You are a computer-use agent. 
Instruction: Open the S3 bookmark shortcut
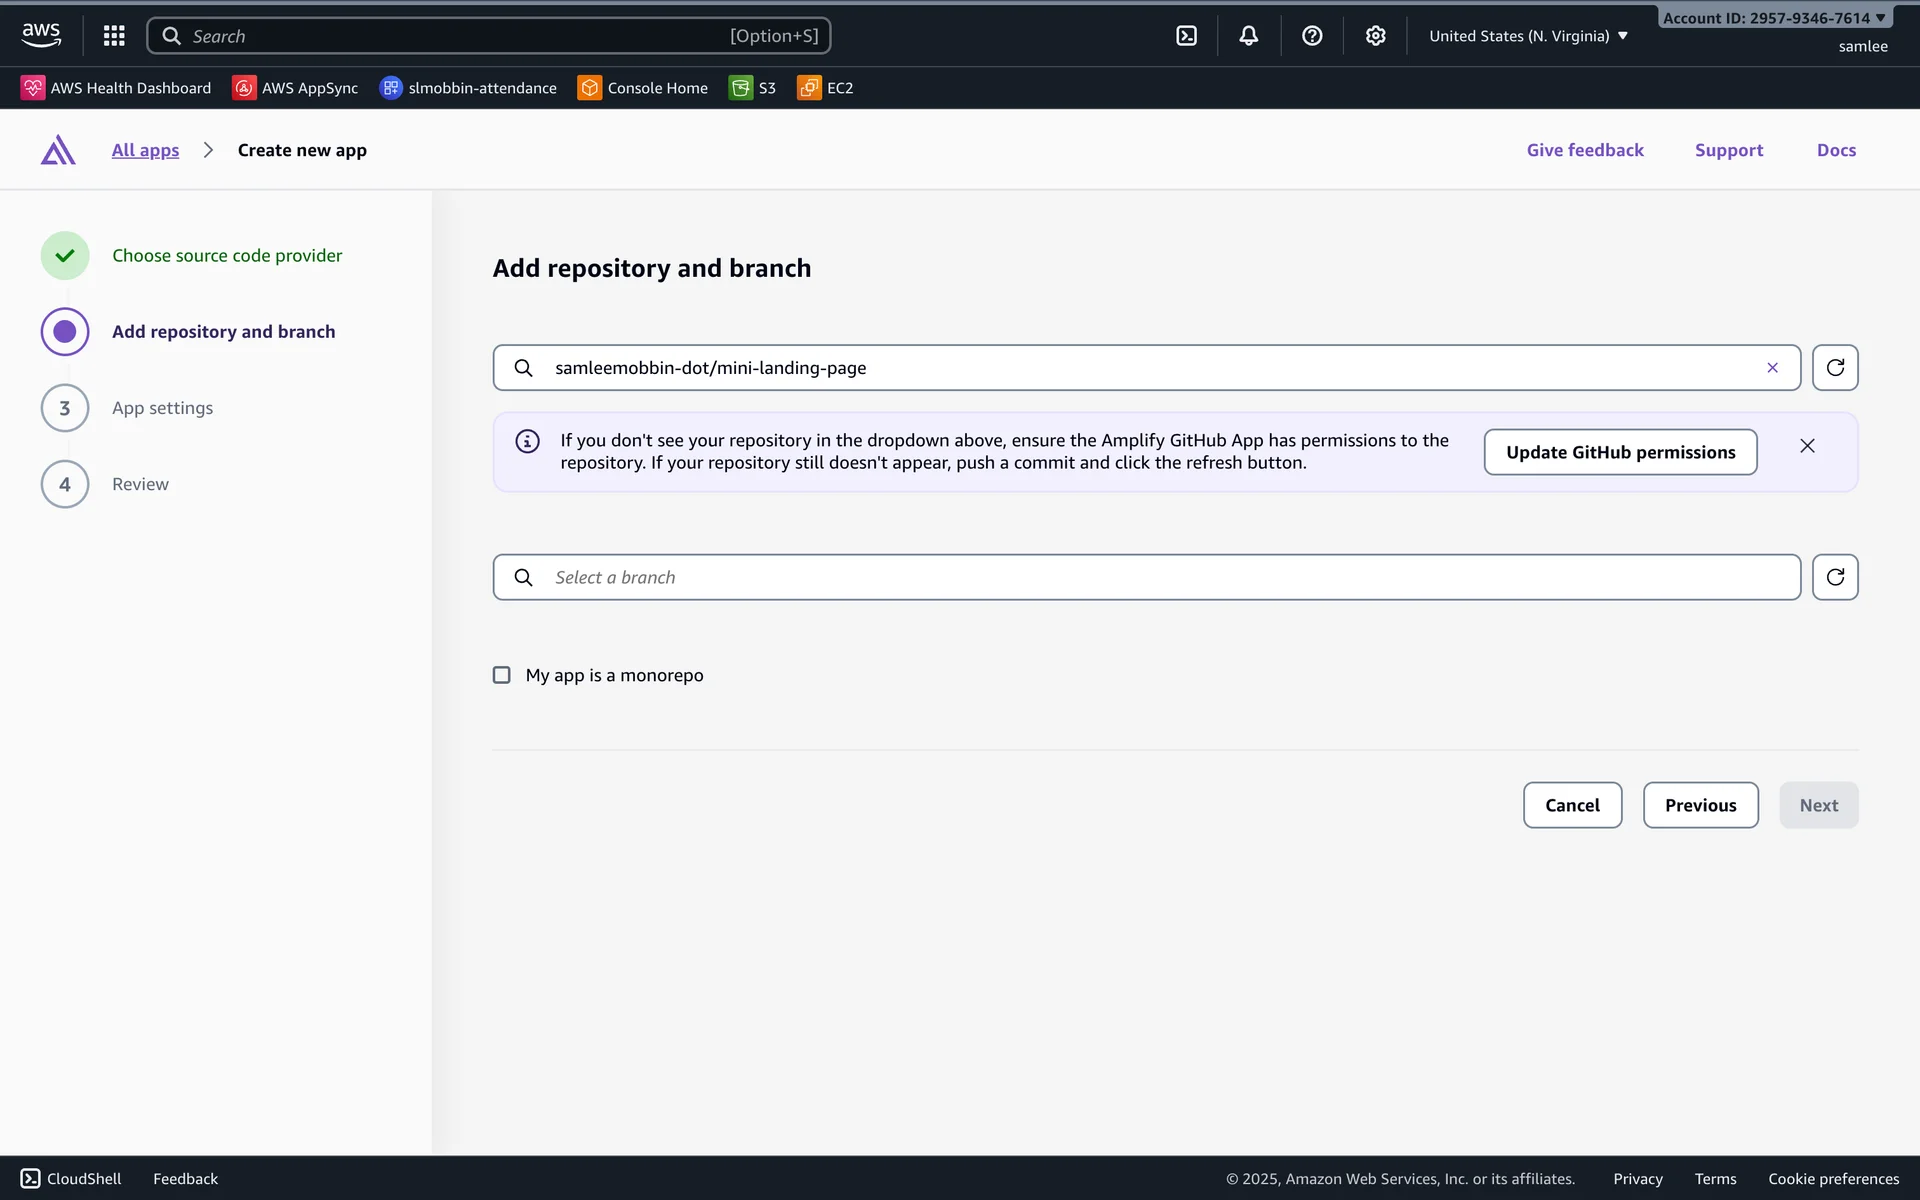(x=753, y=88)
